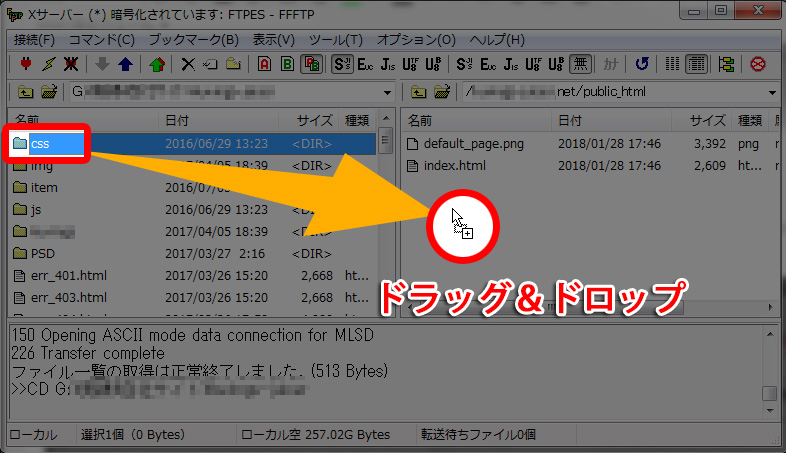Click the Refresh file list icon
The width and height of the screenshot is (786, 453).
[x=642, y=64]
